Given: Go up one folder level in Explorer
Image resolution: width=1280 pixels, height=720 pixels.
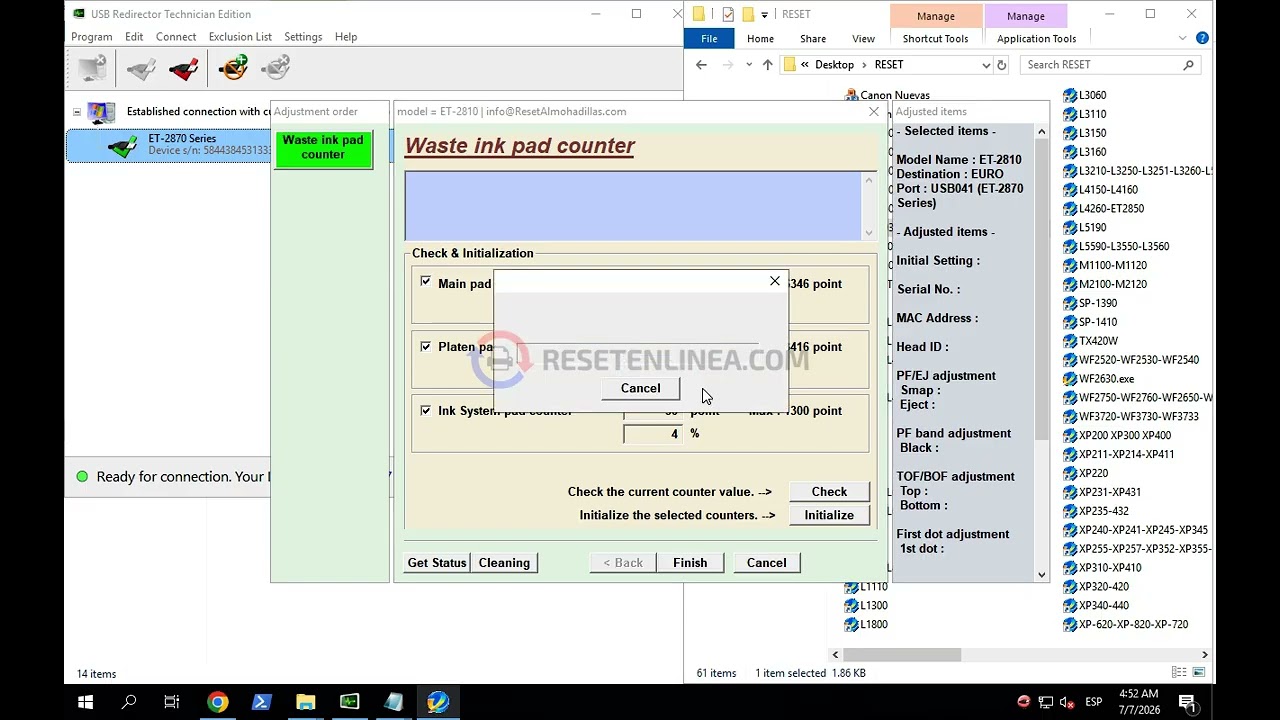Looking at the screenshot, I should pyautogui.click(x=767, y=65).
